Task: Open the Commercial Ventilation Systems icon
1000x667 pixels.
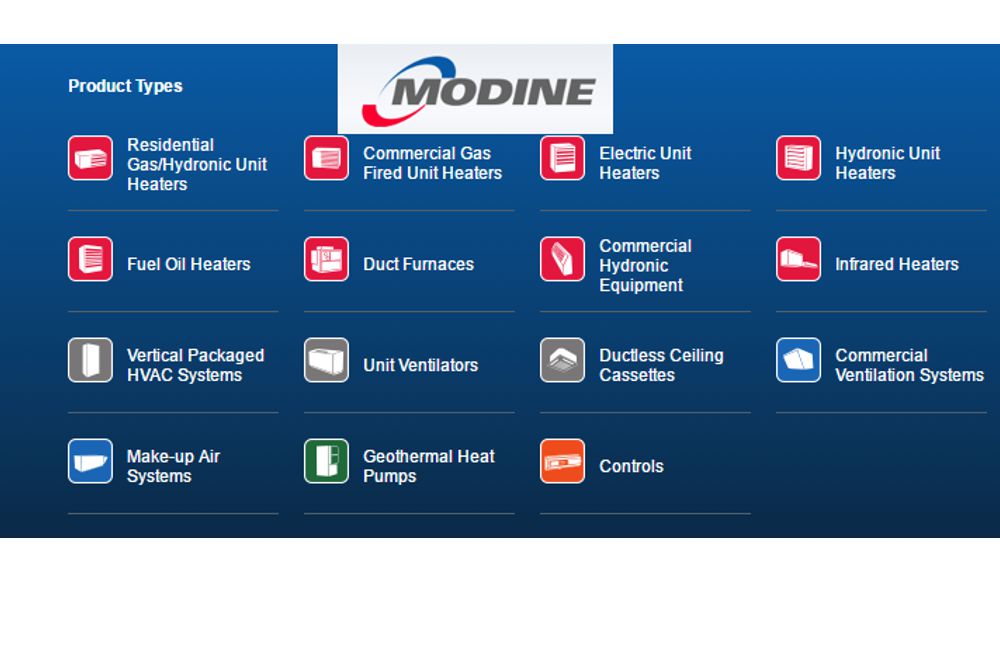Action: [798, 360]
